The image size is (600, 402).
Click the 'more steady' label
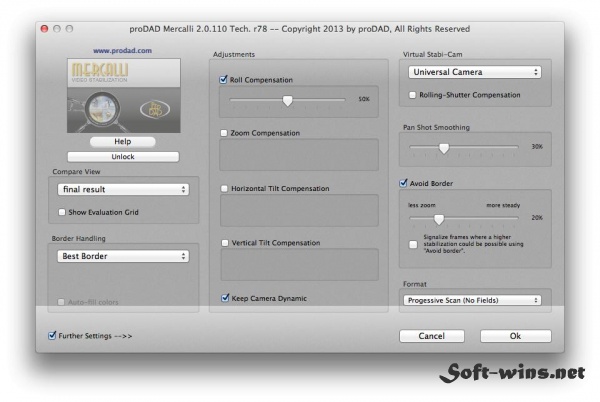503,205
